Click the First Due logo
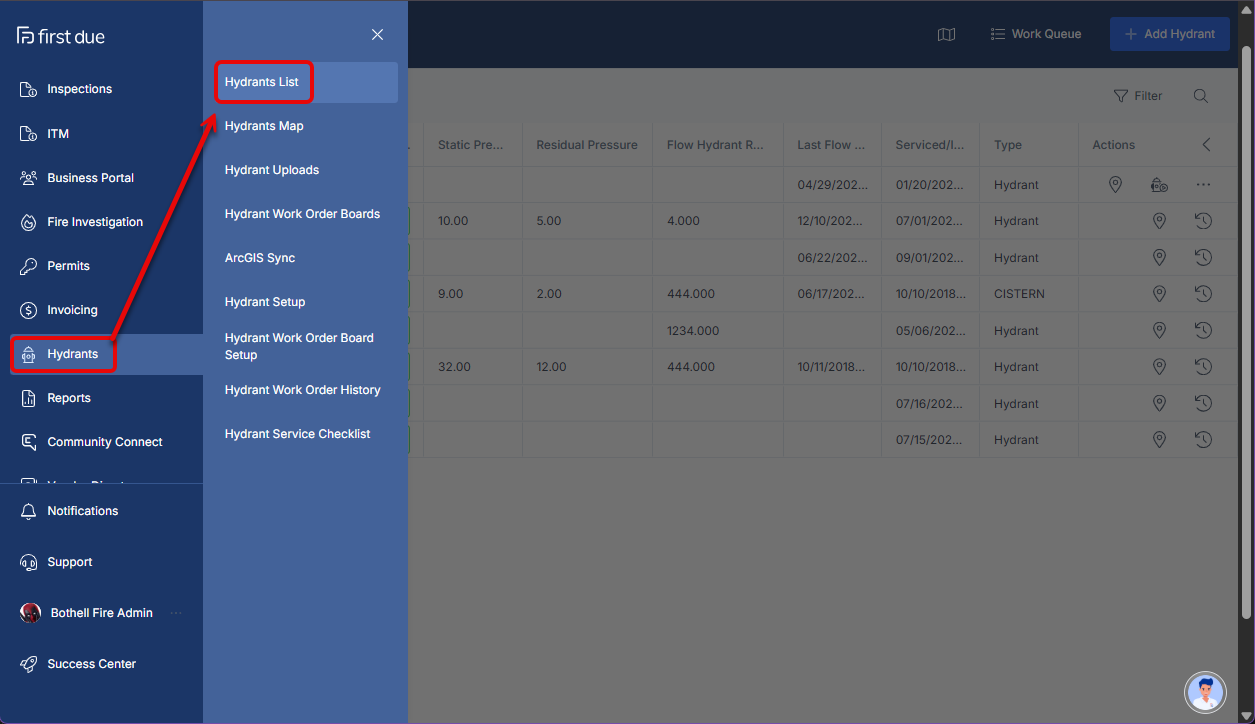The image size is (1255, 724). [61, 36]
